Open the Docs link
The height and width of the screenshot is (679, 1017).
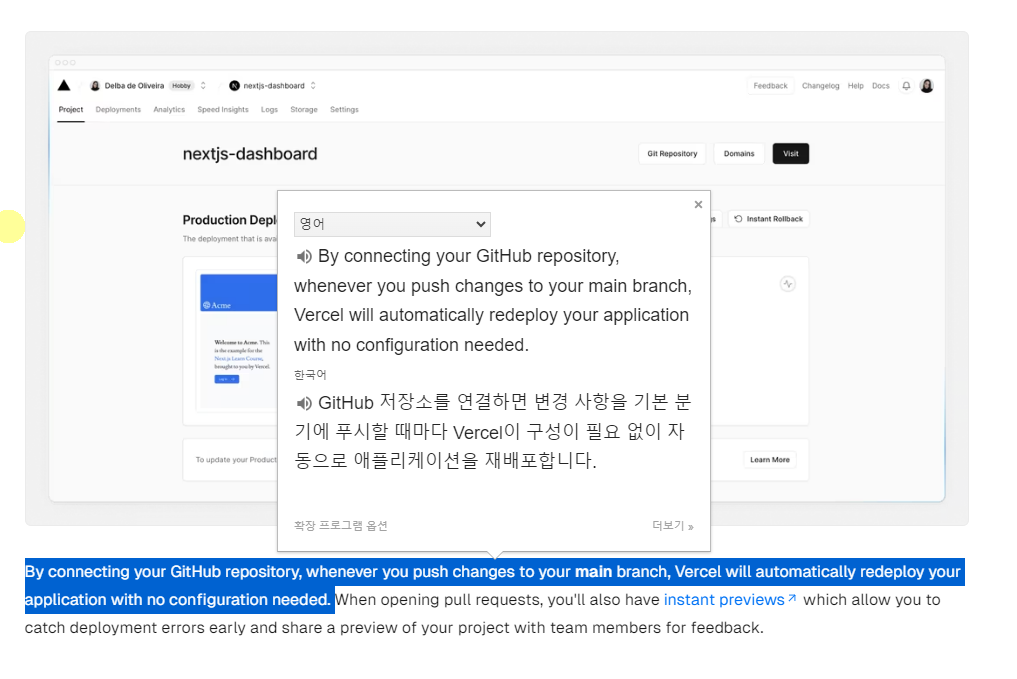coord(880,86)
